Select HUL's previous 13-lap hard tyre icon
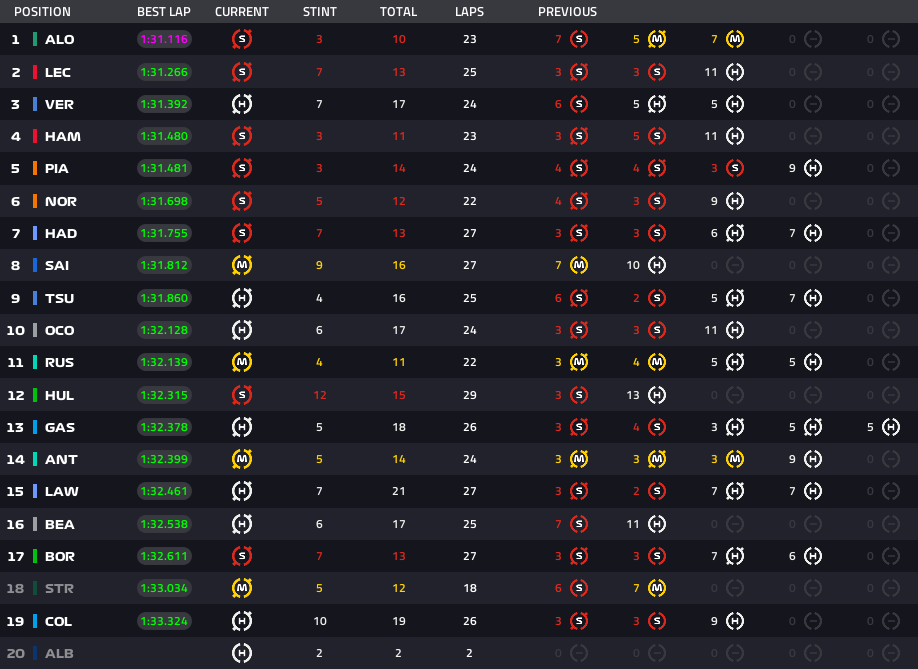Image resolution: width=918 pixels, height=669 pixels. 657,395
